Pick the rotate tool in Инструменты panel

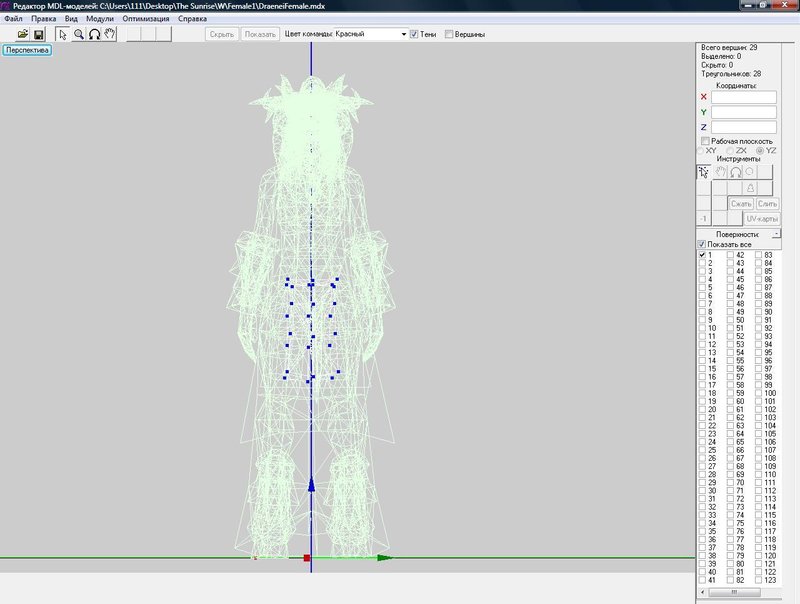coord(734,172)
